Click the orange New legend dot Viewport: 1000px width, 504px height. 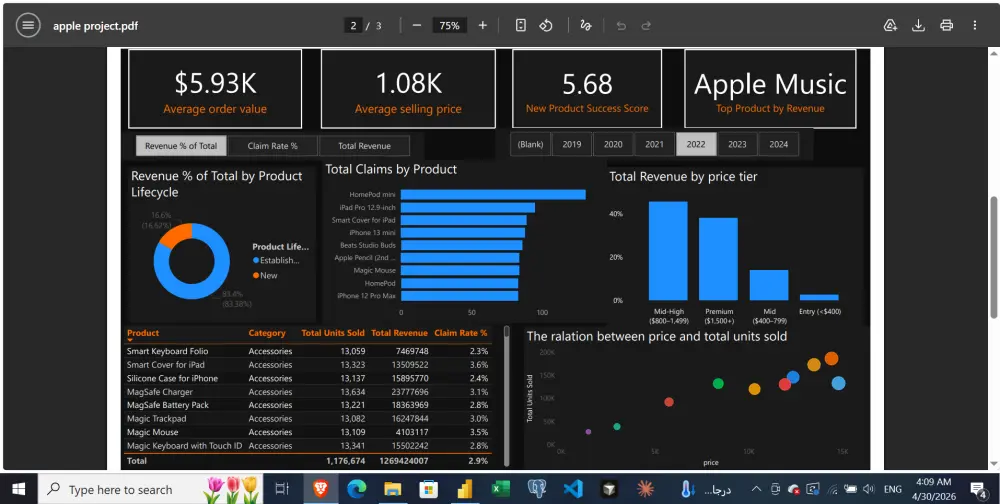coord(256,276)
